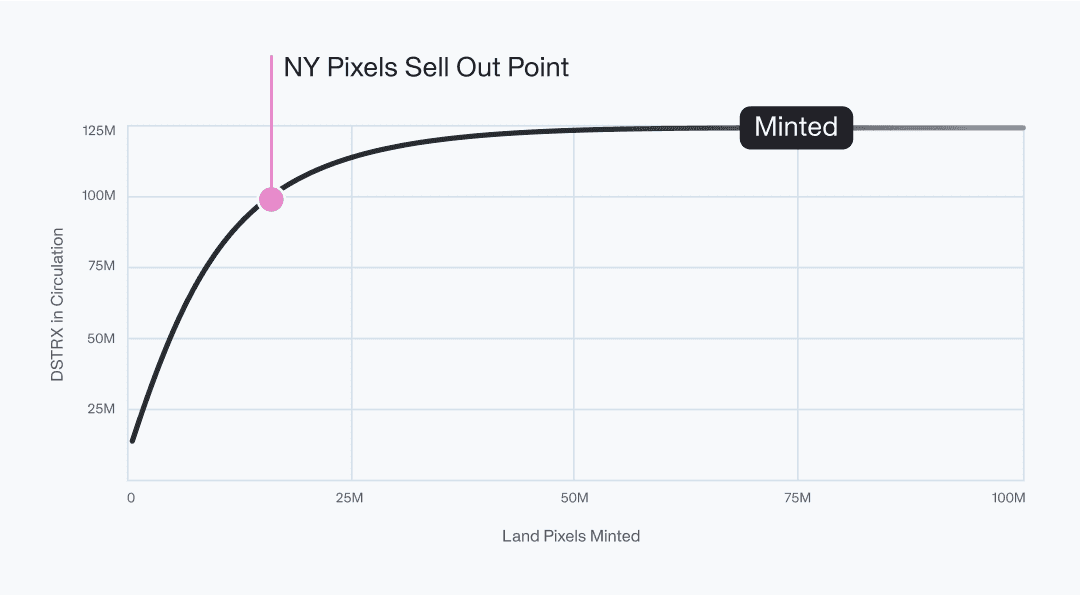Click the Minted label badge

(796, 127)
